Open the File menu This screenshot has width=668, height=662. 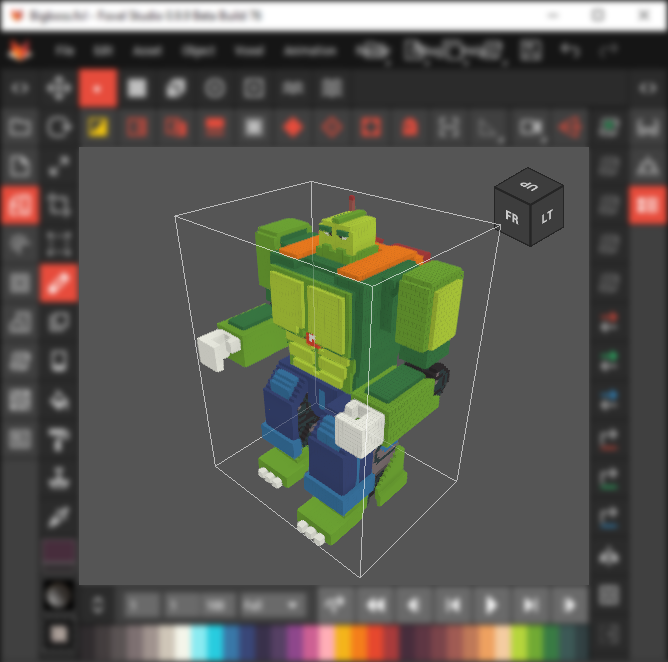tap(65, 50)
